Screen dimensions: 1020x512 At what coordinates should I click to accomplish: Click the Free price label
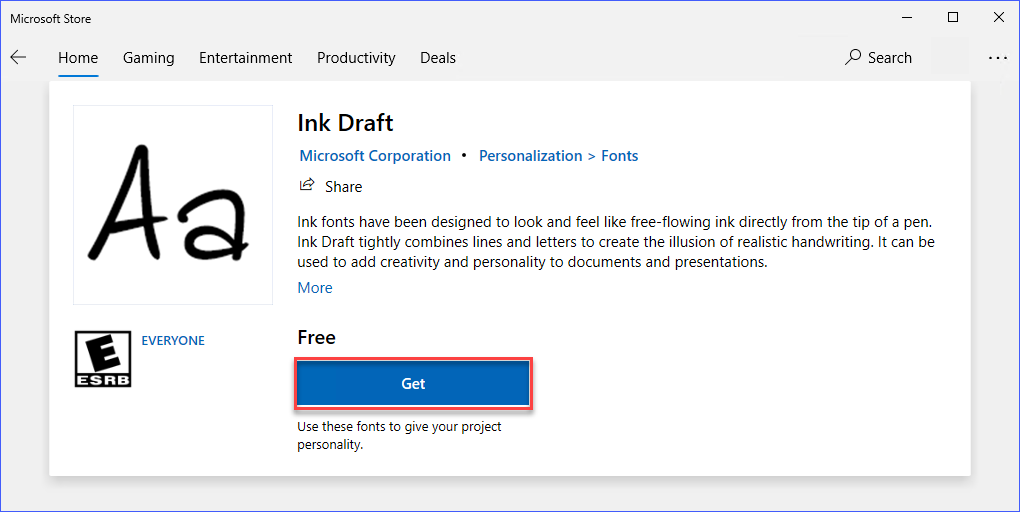tap(316, 337)
